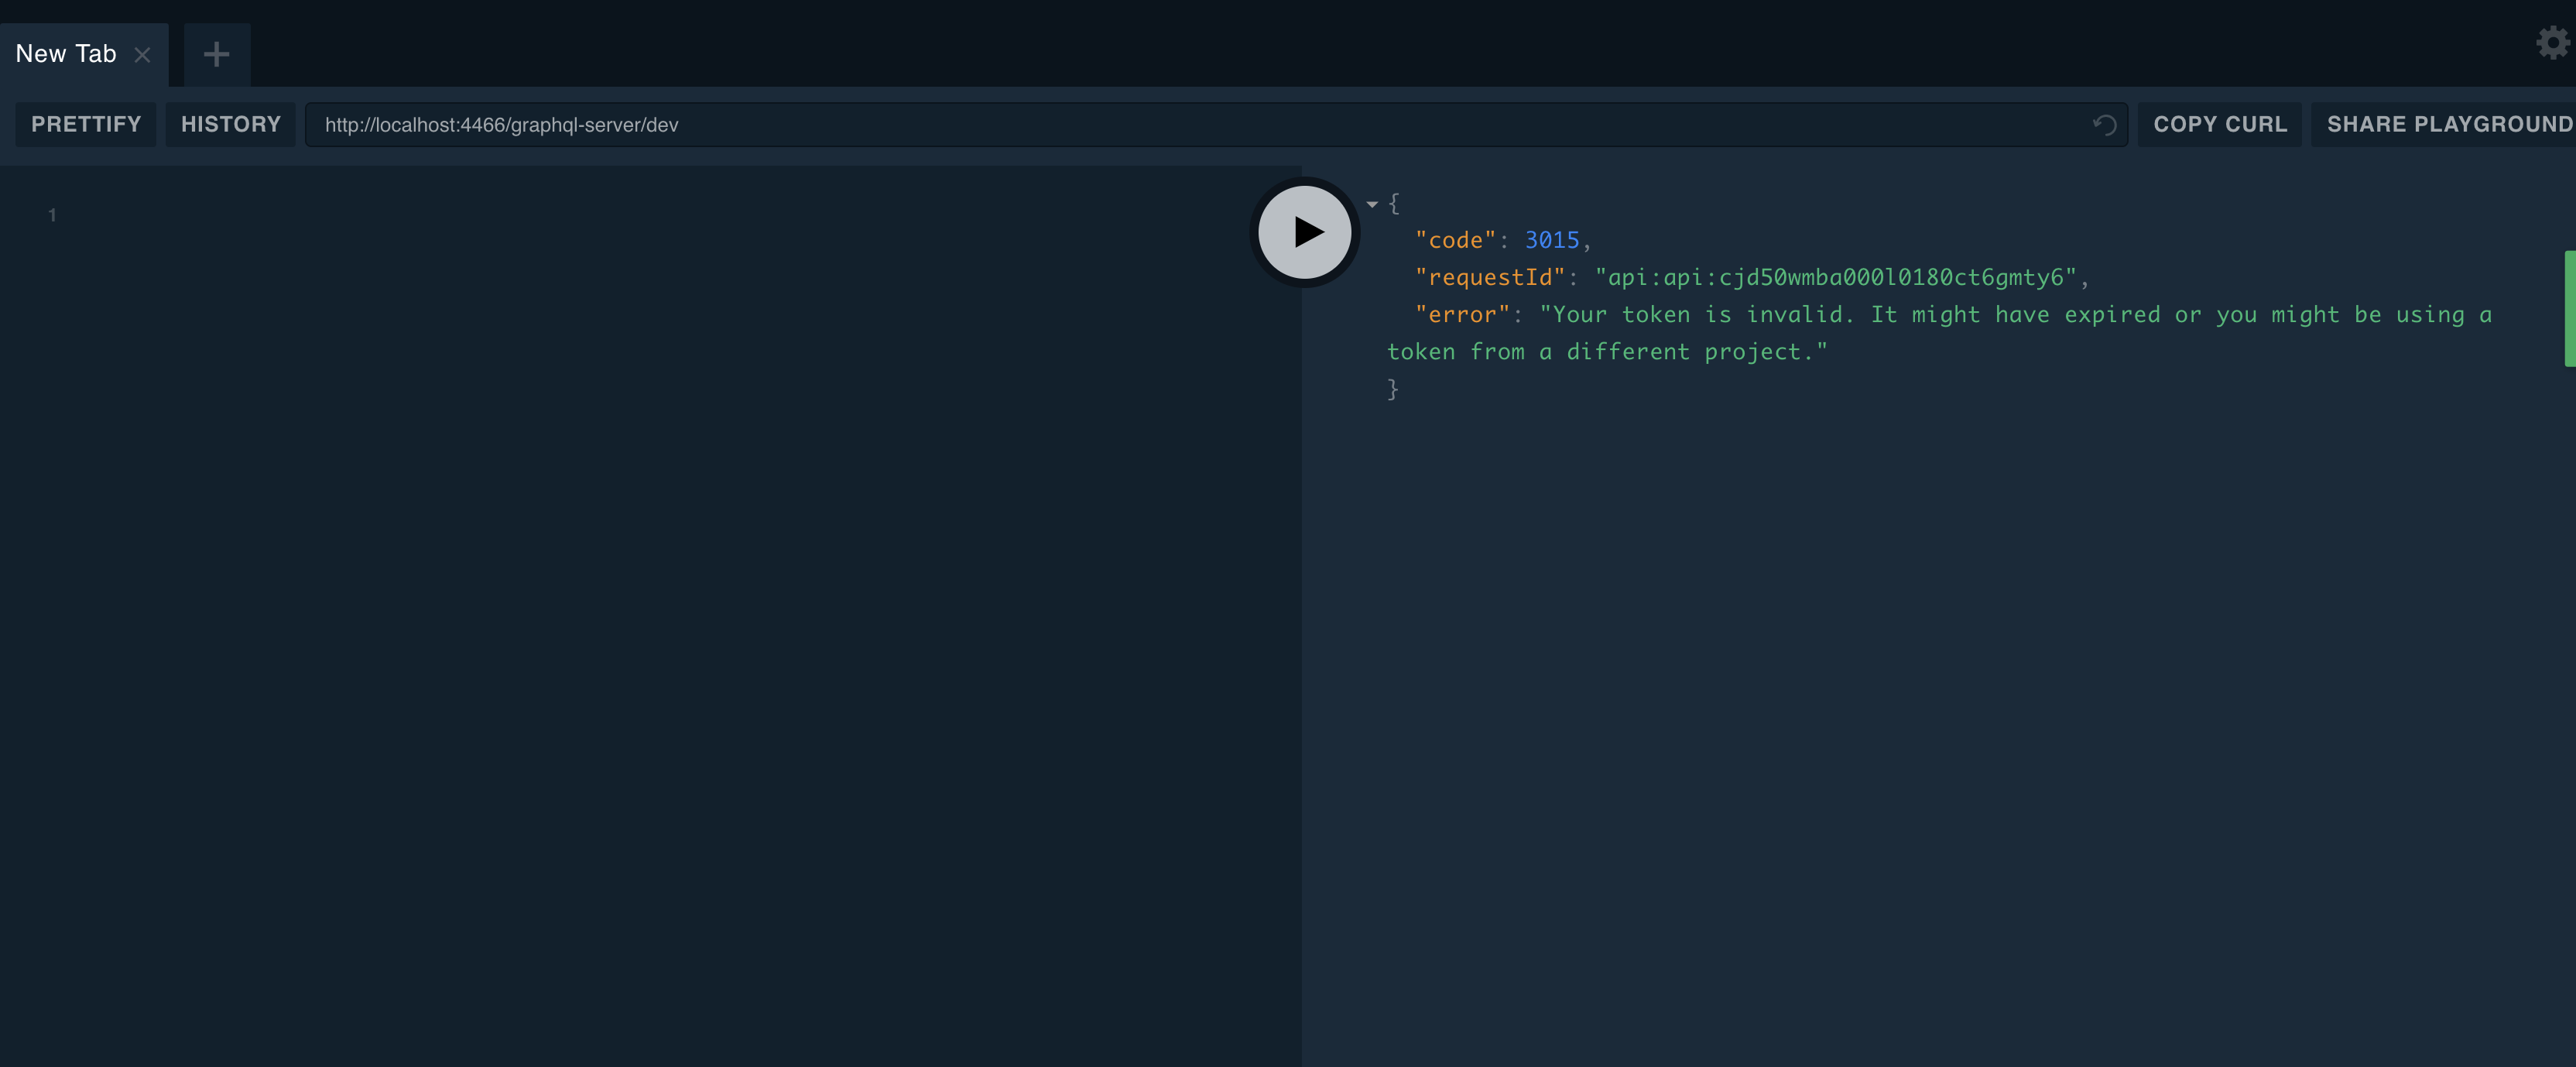The height and width of the screenshot is (1067, 2576).
Task: Open the settings gear
Action: coord(2551,43)
